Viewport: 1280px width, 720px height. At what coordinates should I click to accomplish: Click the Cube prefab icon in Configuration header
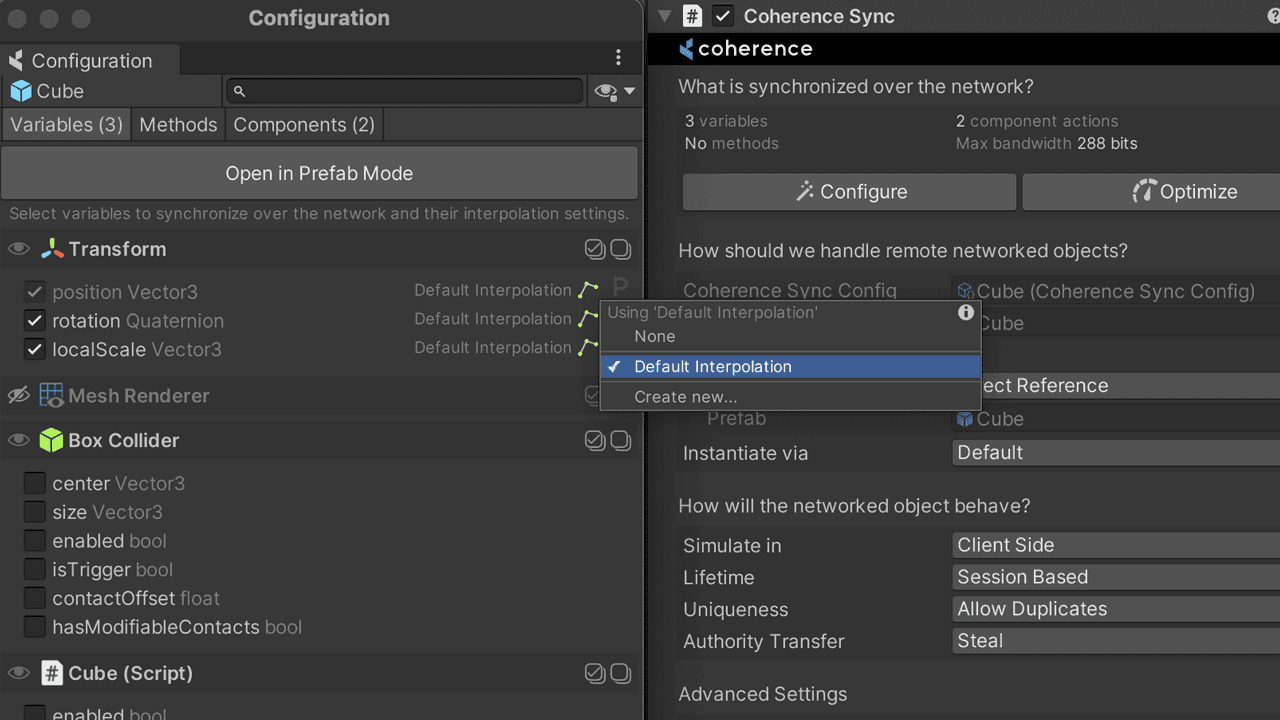coord(20,91)
